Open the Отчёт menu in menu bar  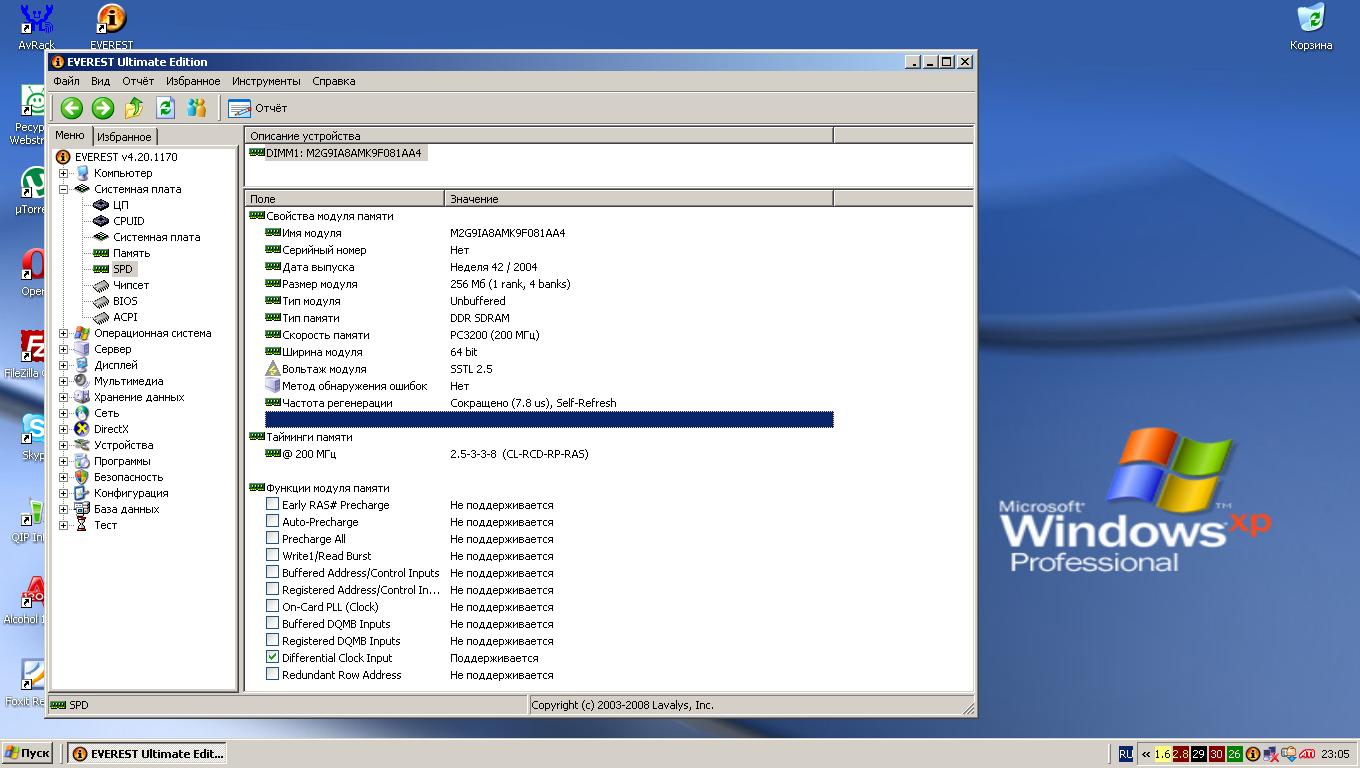tap(138, 81)
